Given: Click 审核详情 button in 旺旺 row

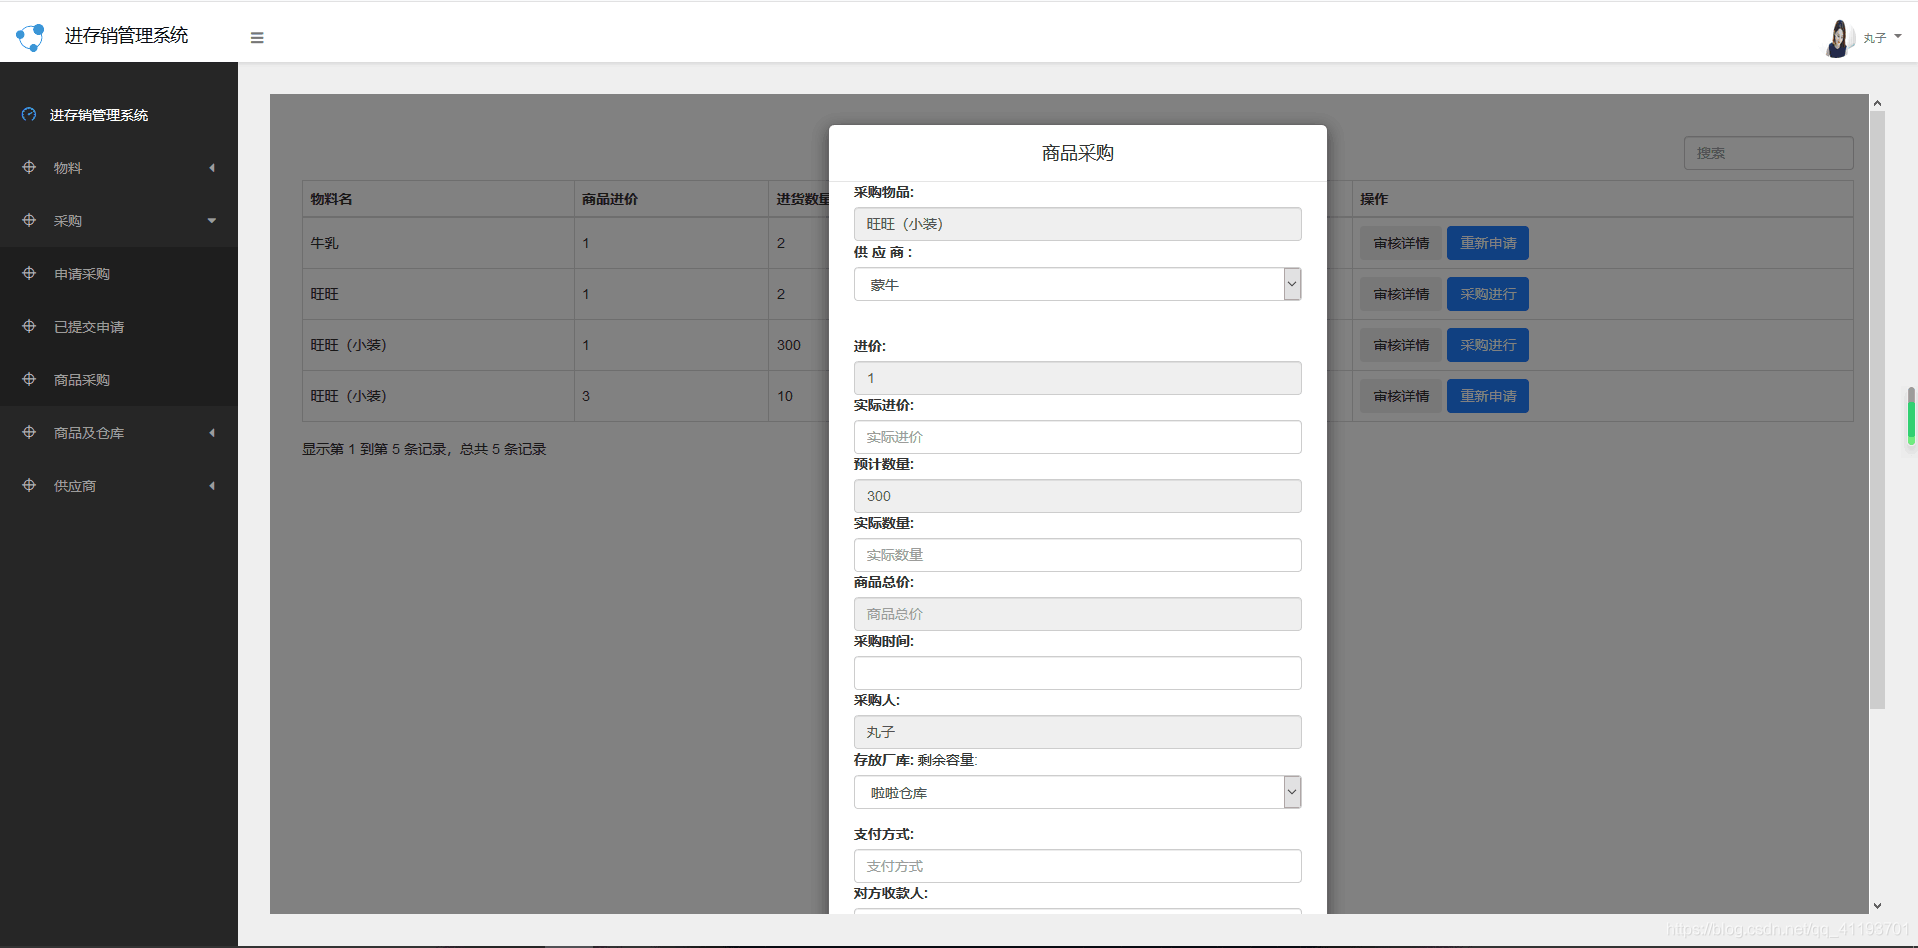Looking at the screenshot, I should point(1401,294).
